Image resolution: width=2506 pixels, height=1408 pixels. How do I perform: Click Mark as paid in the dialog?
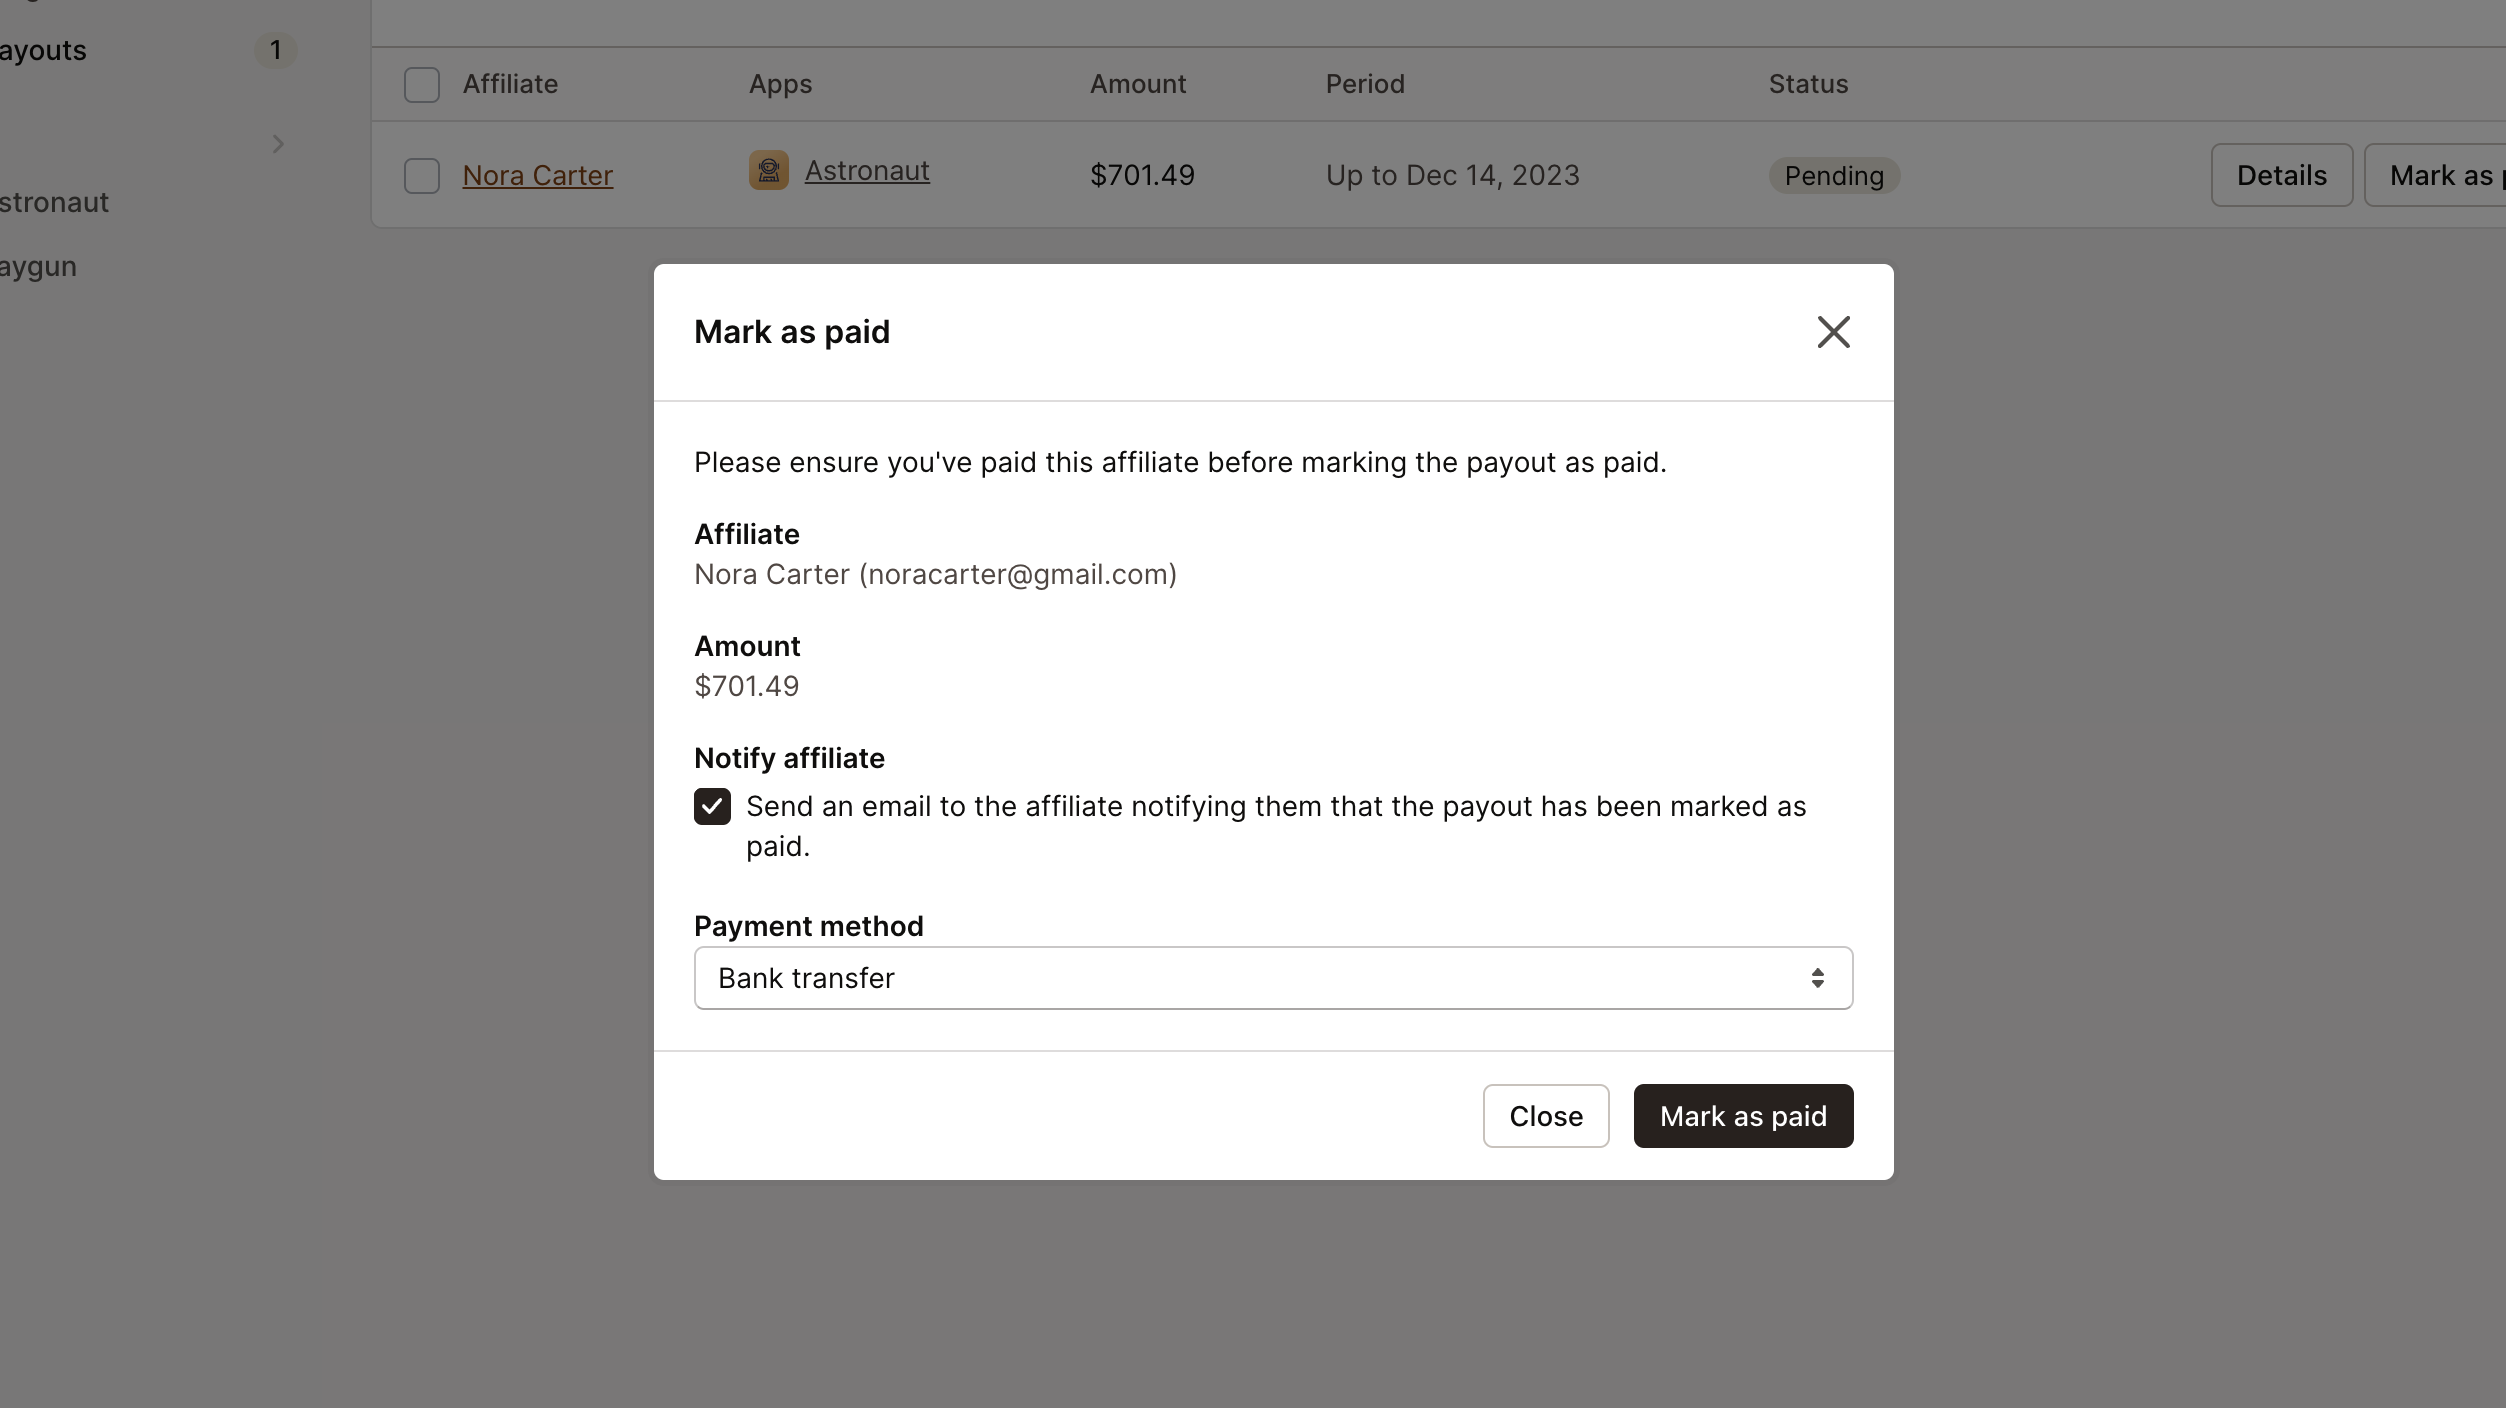point(1742,1115)
